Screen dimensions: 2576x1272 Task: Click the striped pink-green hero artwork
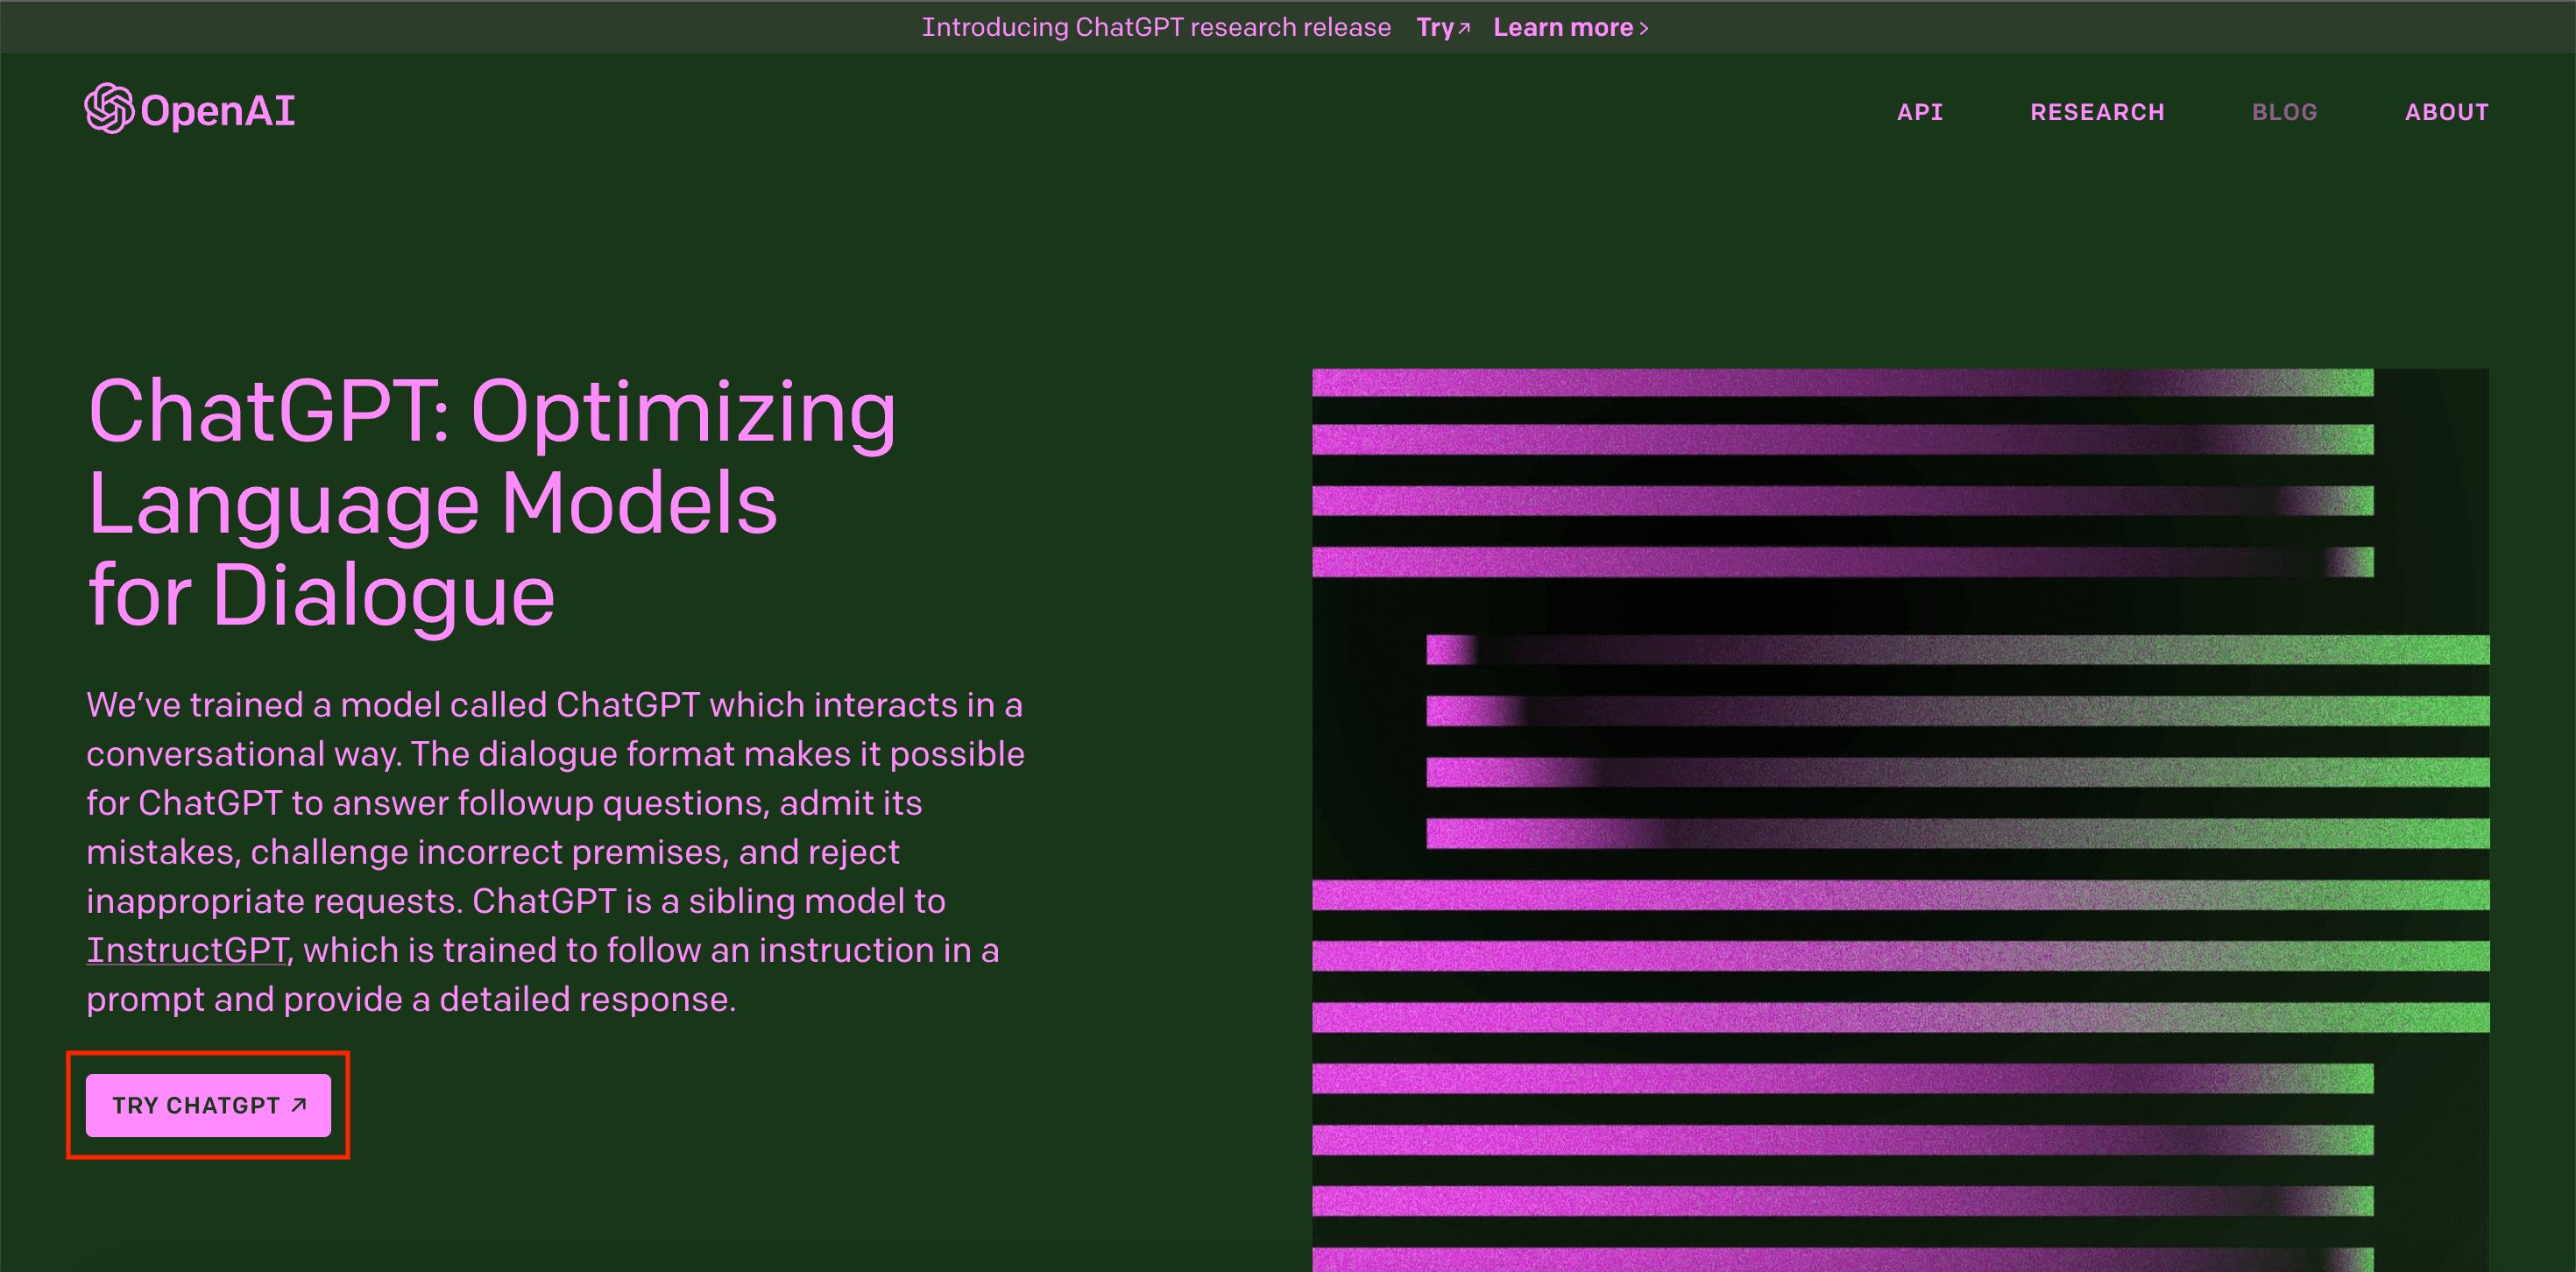(1900, 820)
